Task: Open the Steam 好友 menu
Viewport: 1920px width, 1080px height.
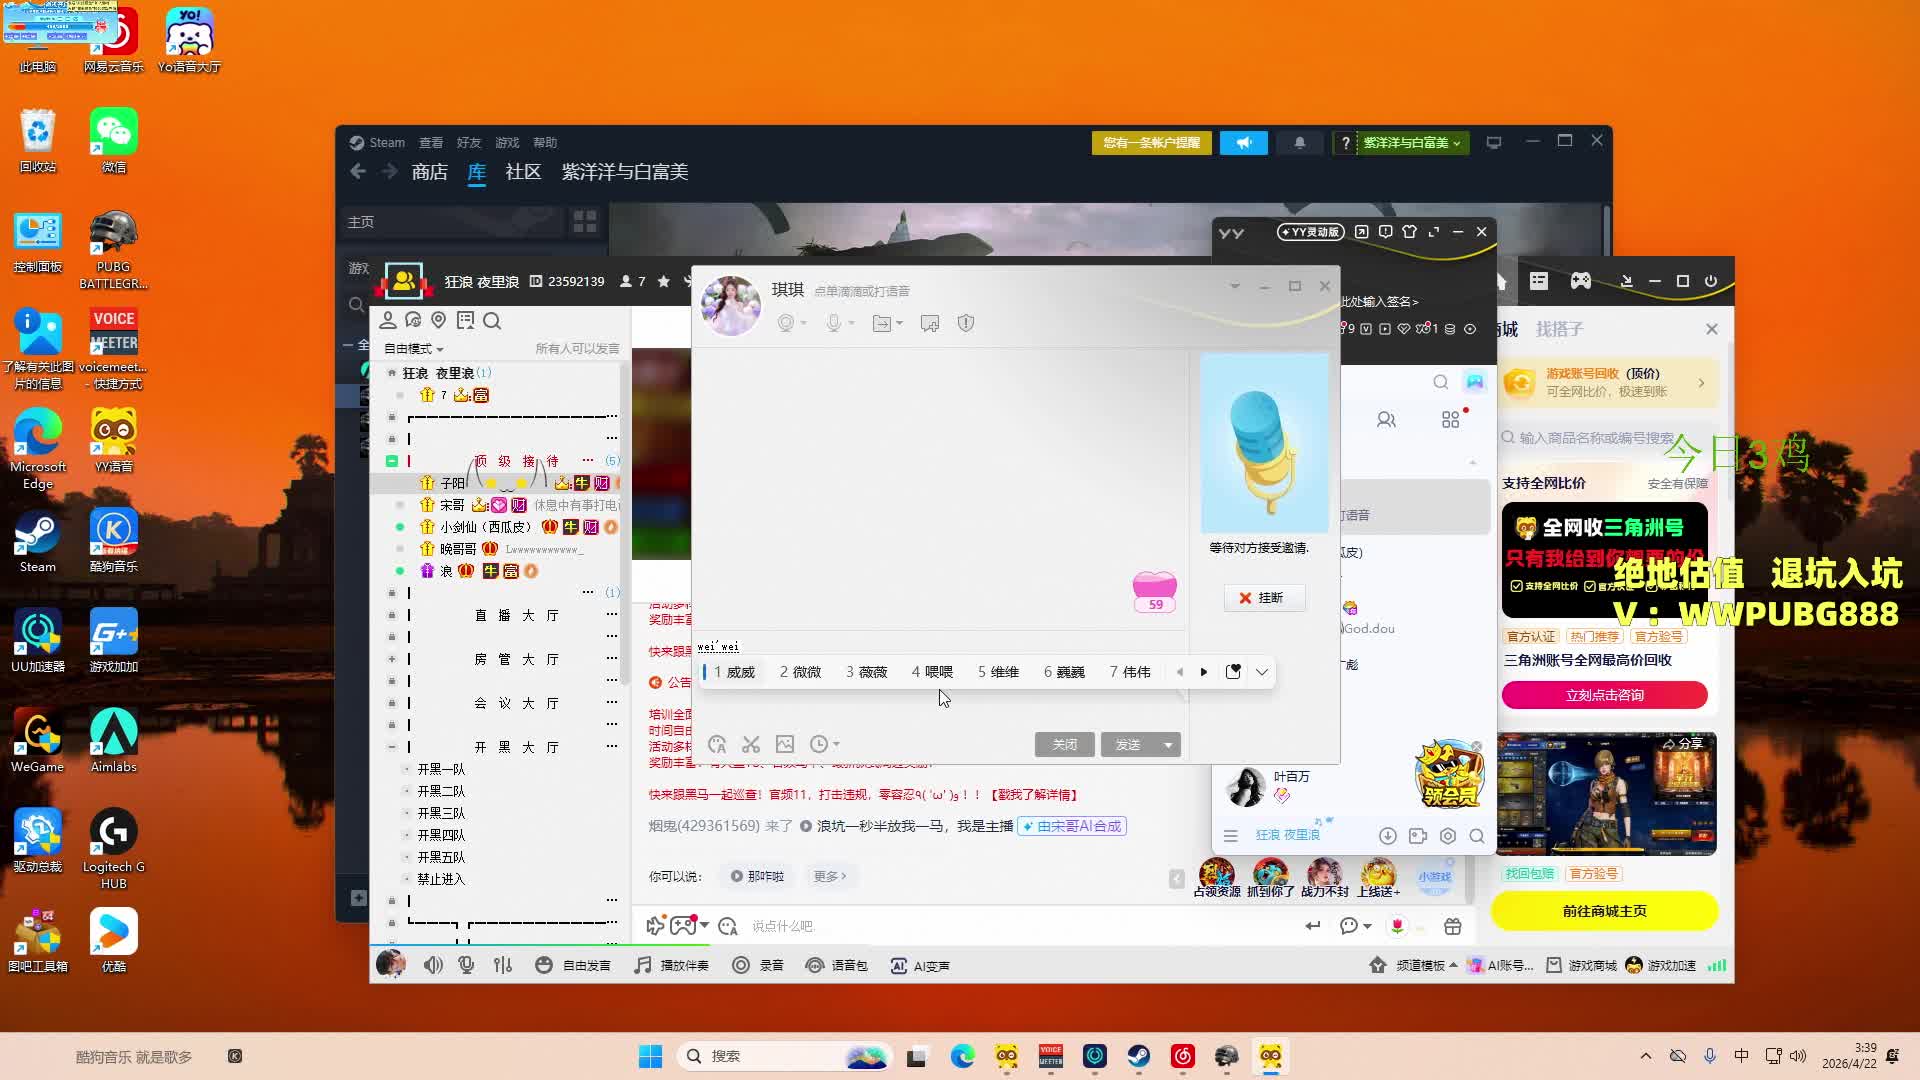Action: tap(468, 143)
